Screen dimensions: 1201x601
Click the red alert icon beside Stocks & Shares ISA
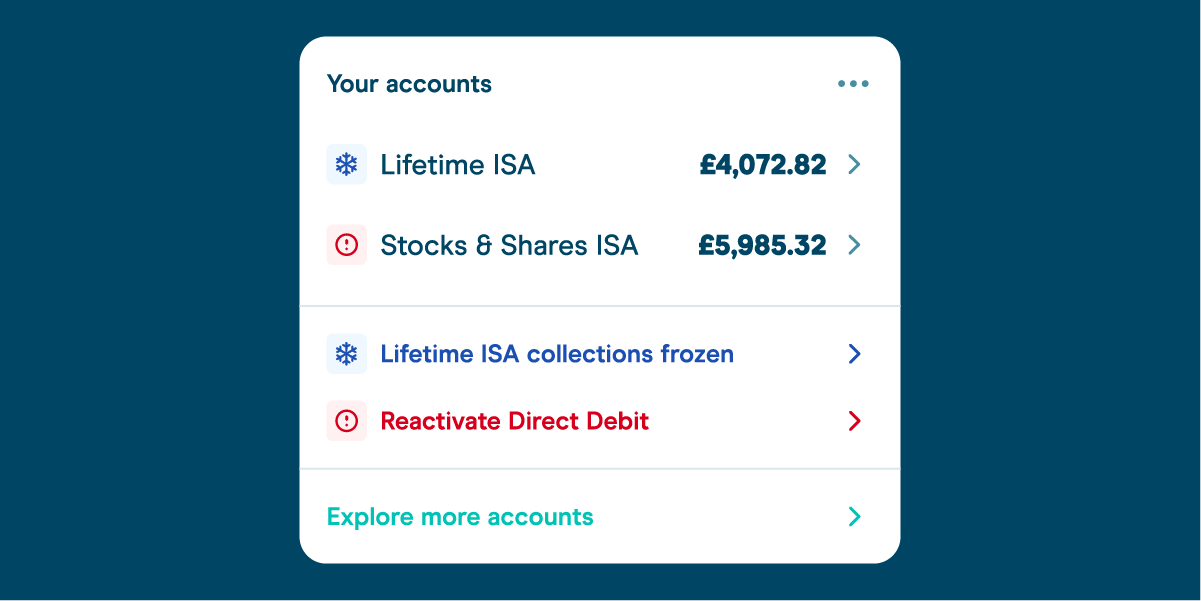click(x=346, y=245)
